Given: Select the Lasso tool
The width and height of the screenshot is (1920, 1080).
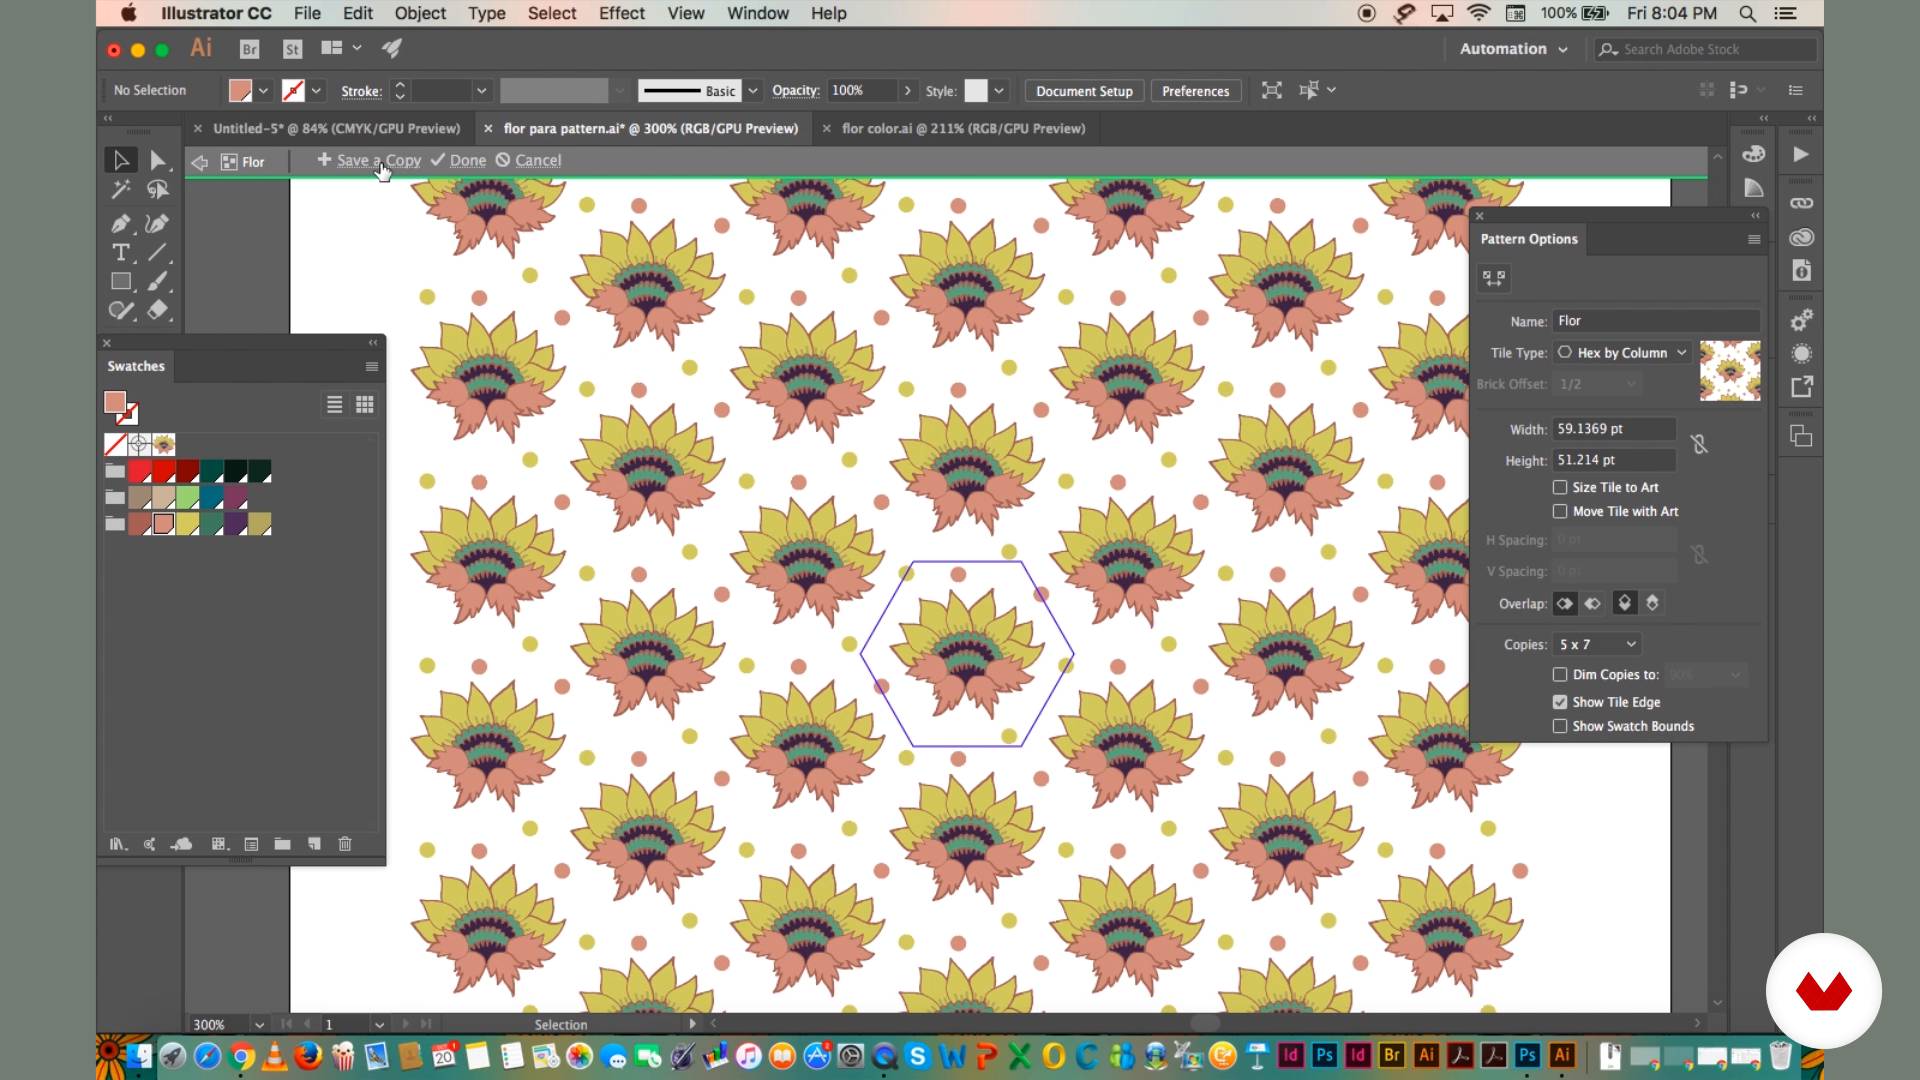Looking at the screenshot, I should 158,190.
